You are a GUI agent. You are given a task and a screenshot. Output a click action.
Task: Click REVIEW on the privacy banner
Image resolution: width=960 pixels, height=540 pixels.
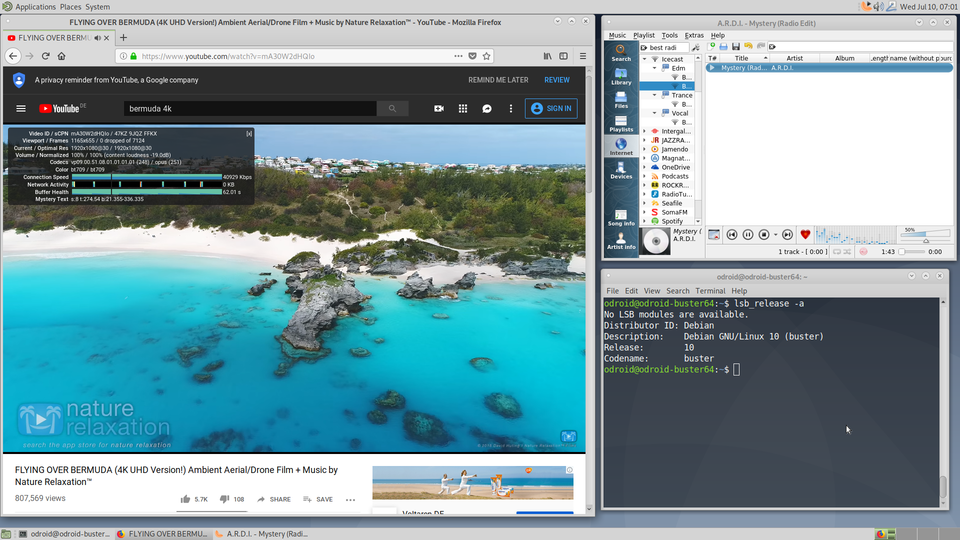click(x=557, y=80)
